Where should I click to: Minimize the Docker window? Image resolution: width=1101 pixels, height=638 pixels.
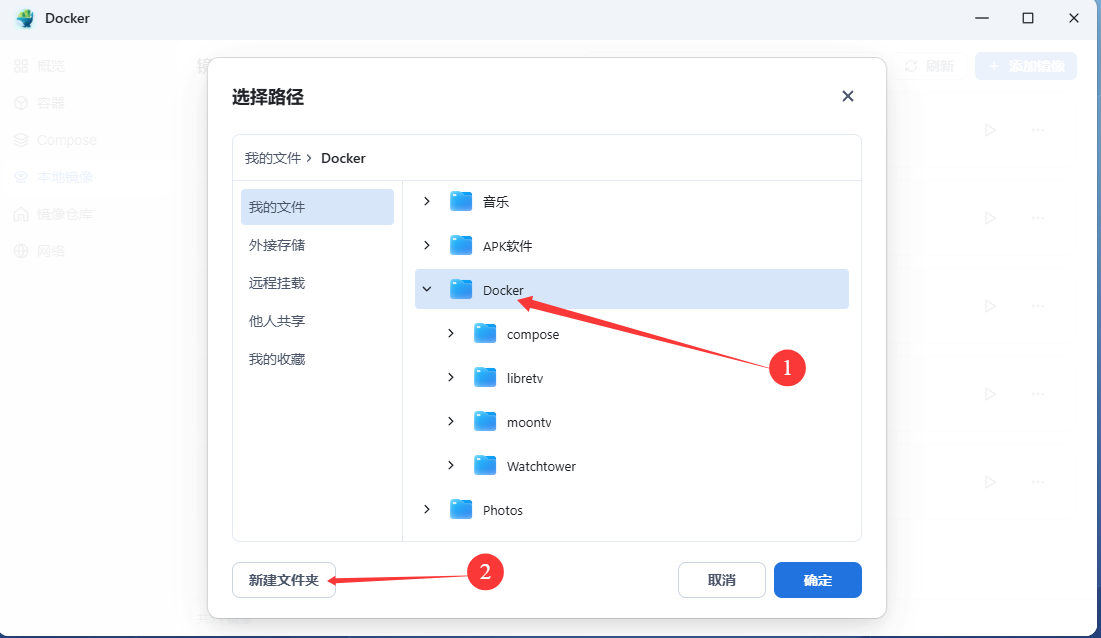click(x=982, y=18)
